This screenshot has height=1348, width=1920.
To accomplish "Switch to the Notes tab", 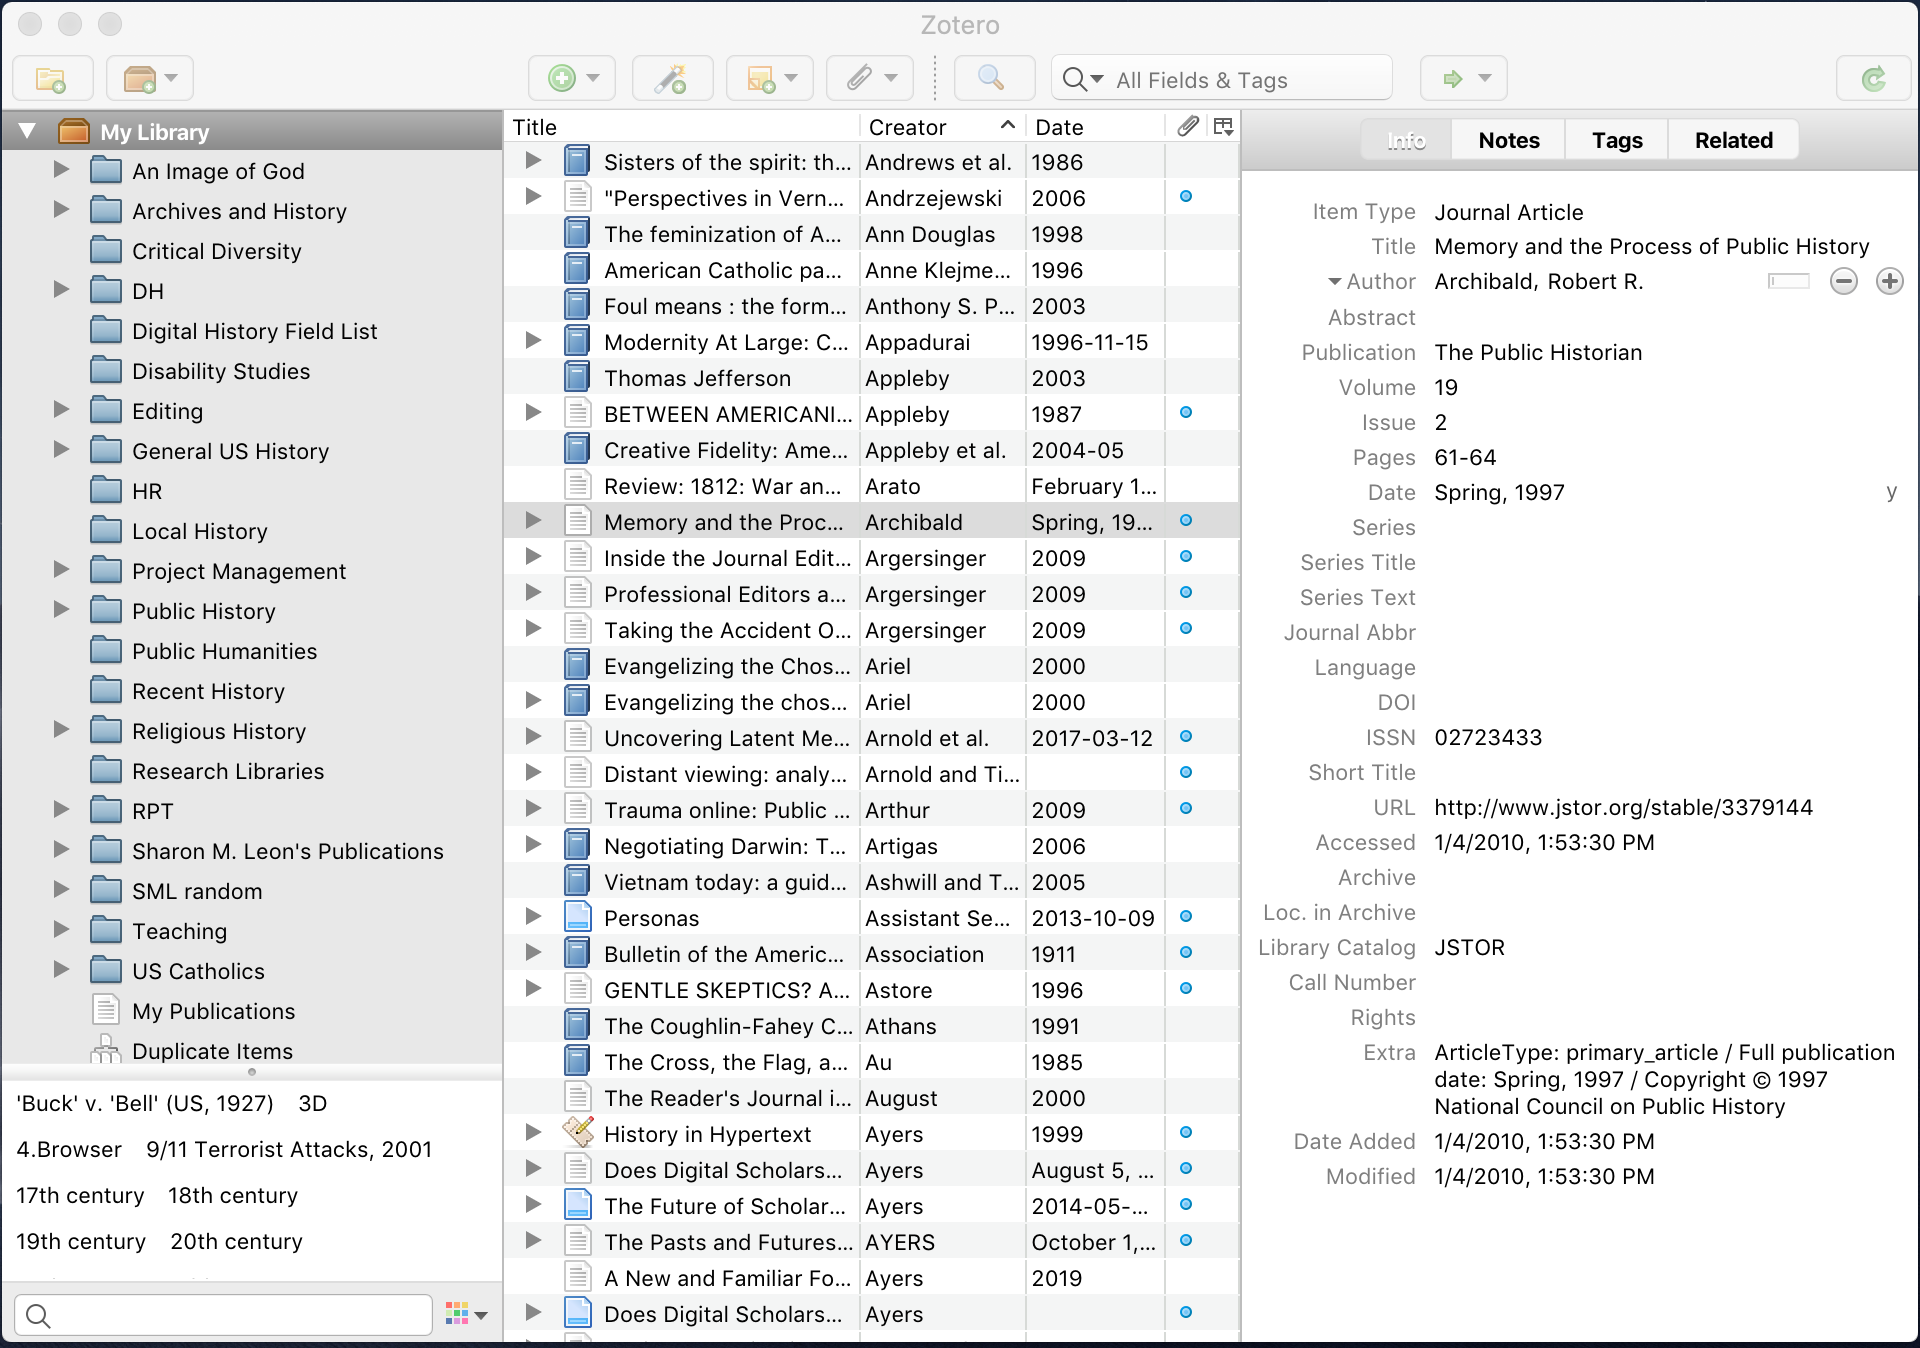I will (x=1508, y=140).
